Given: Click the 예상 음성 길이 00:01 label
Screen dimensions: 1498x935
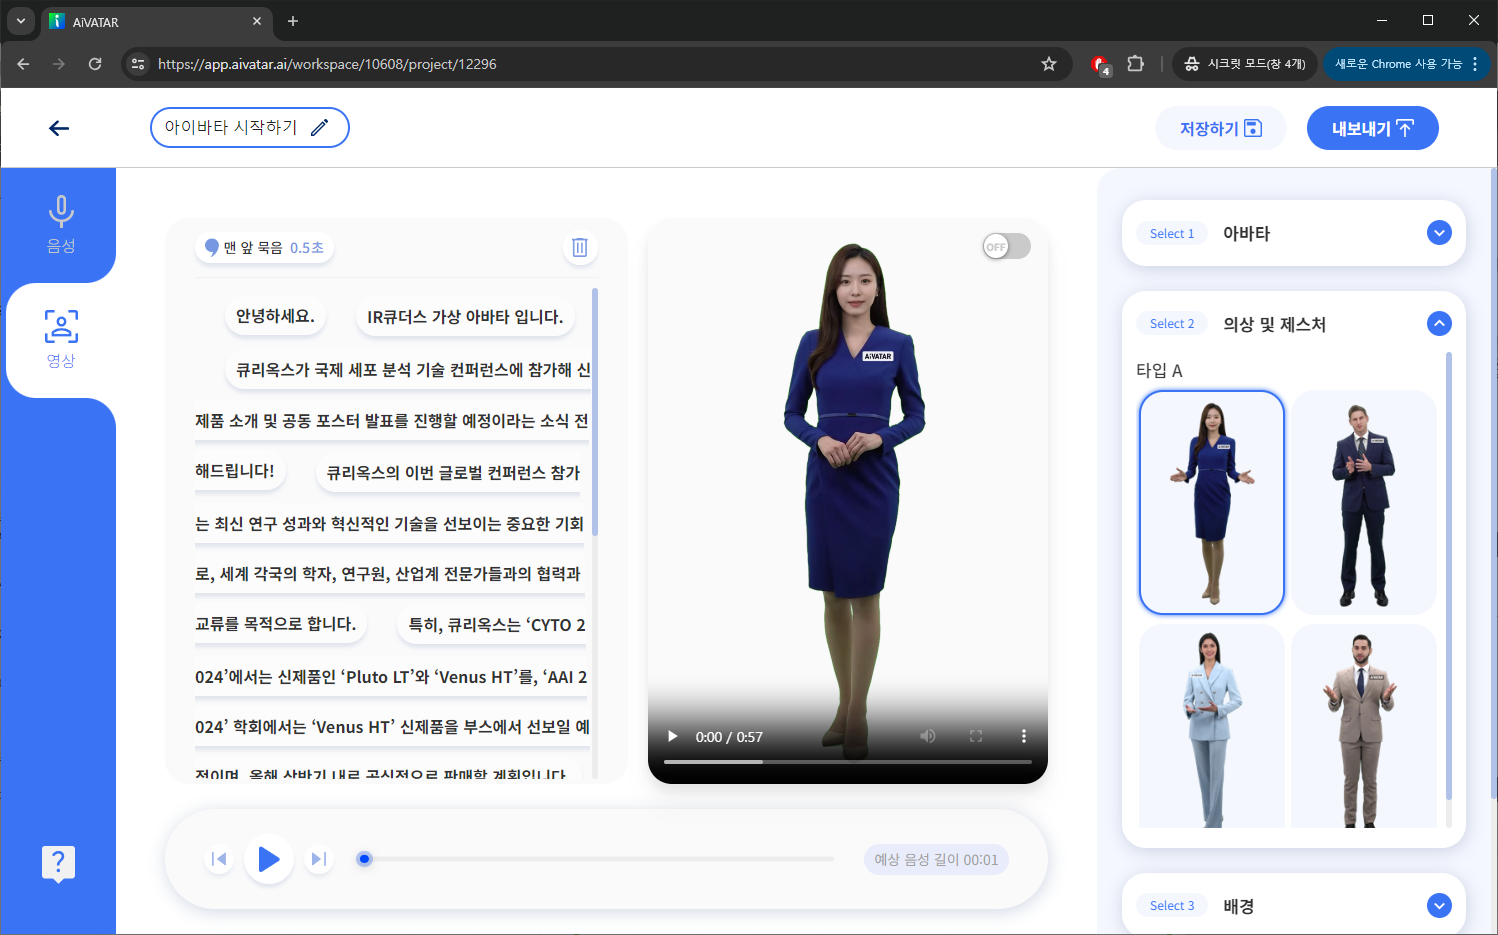Looking at the screenshot, I should click(x=936, y=860).
